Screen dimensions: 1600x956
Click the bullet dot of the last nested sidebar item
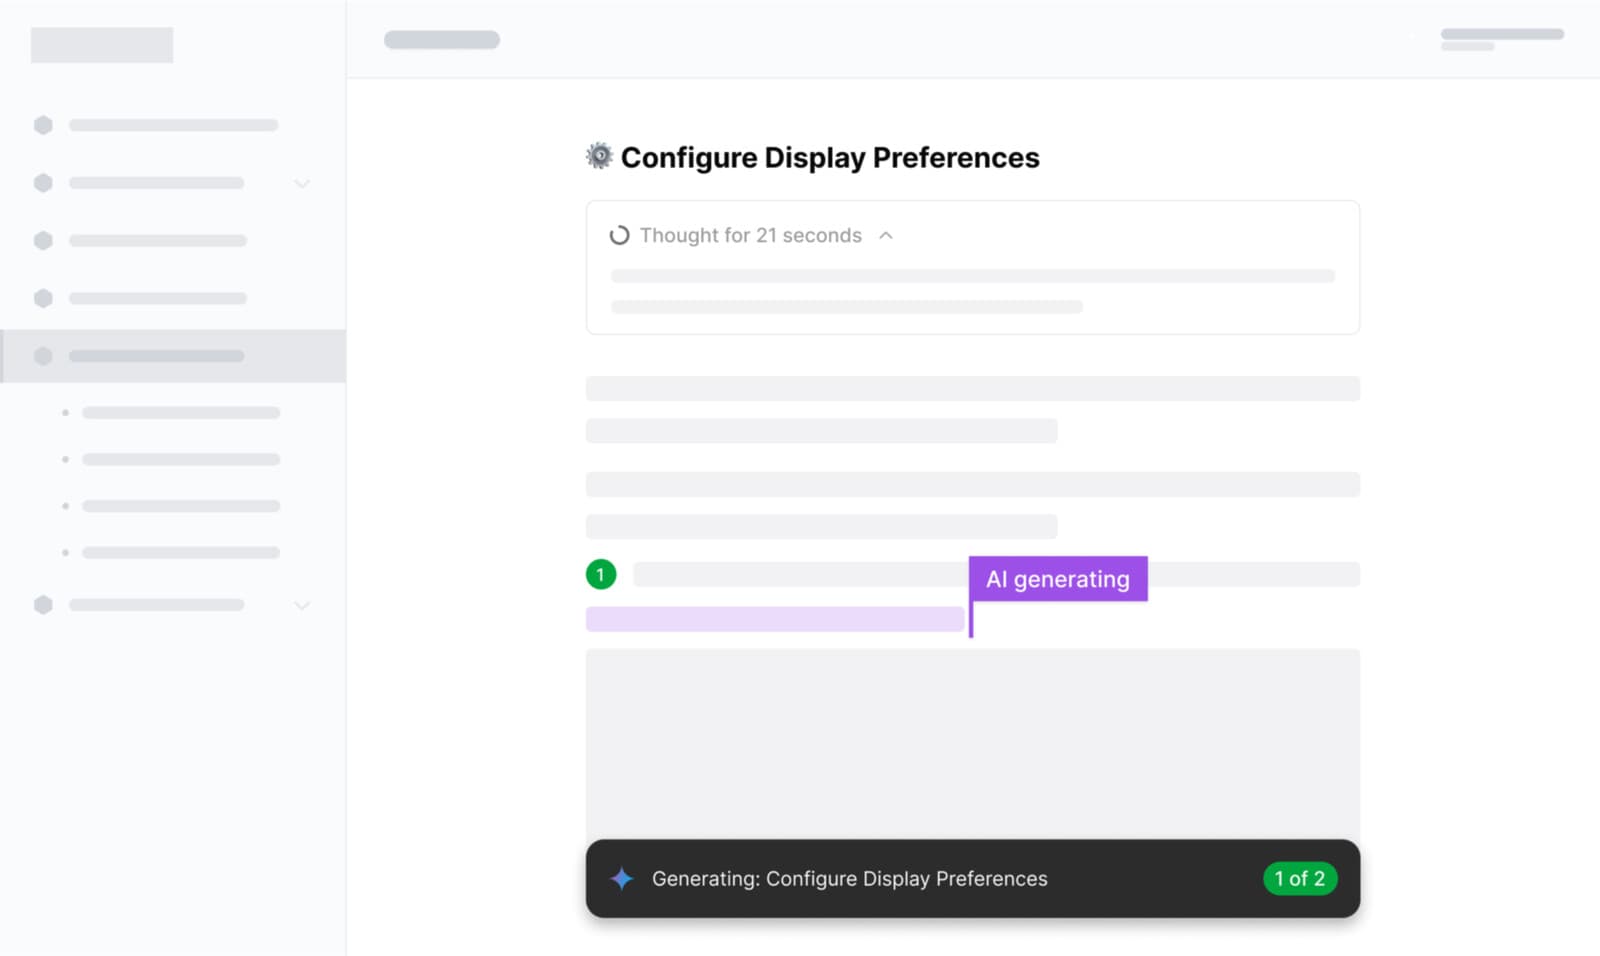[x=66, y=552]
